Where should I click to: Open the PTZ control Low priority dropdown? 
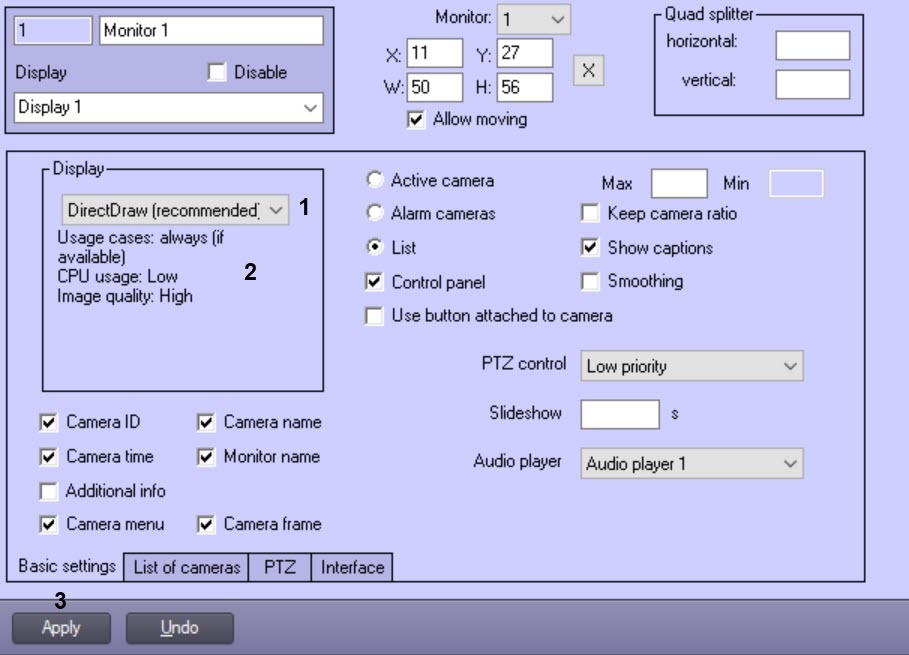(692, 366)
